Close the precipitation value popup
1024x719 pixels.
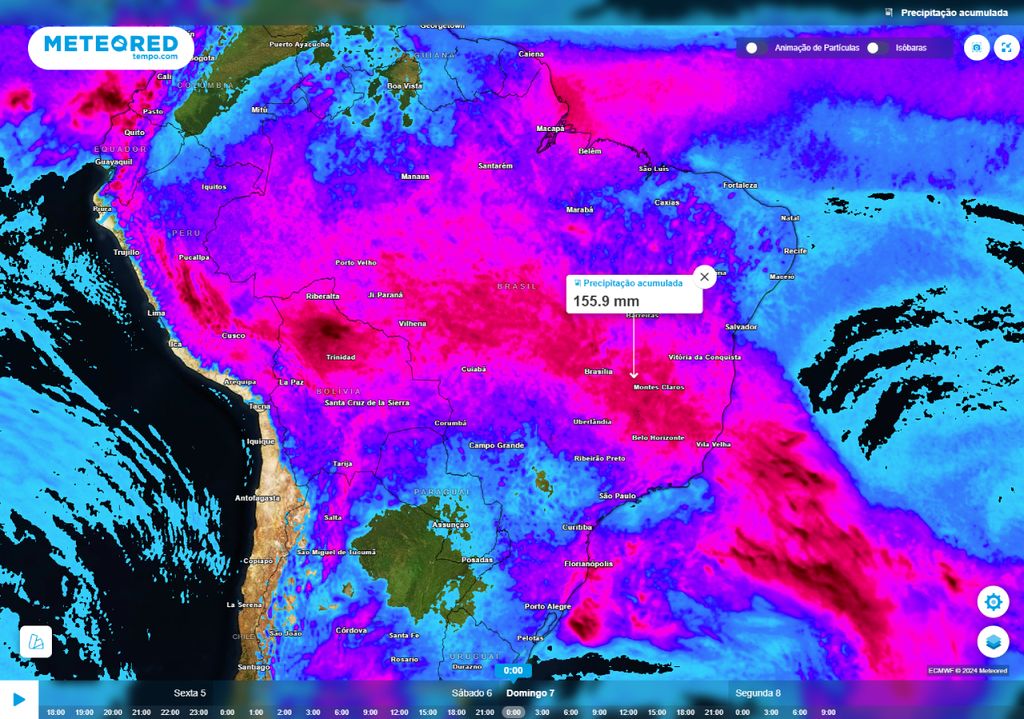coord(704,277)
